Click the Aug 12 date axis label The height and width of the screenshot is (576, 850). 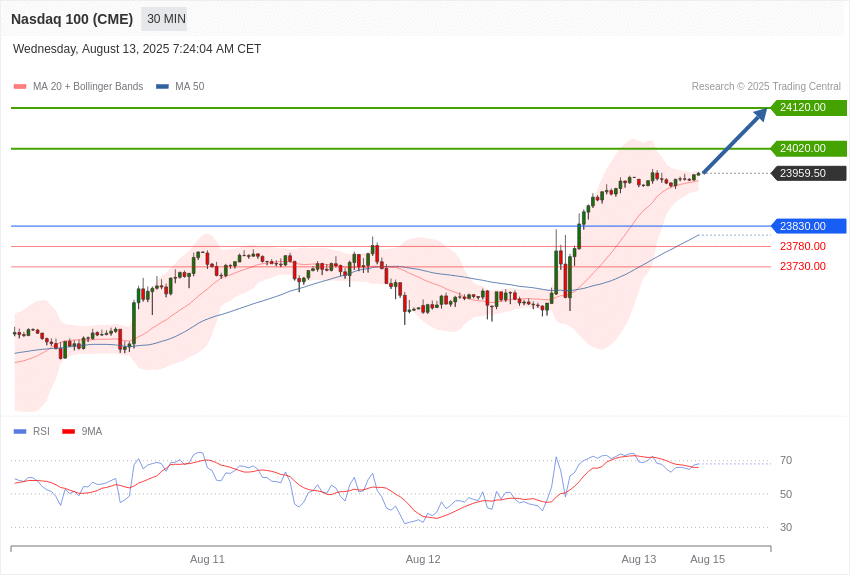(423, 560)
